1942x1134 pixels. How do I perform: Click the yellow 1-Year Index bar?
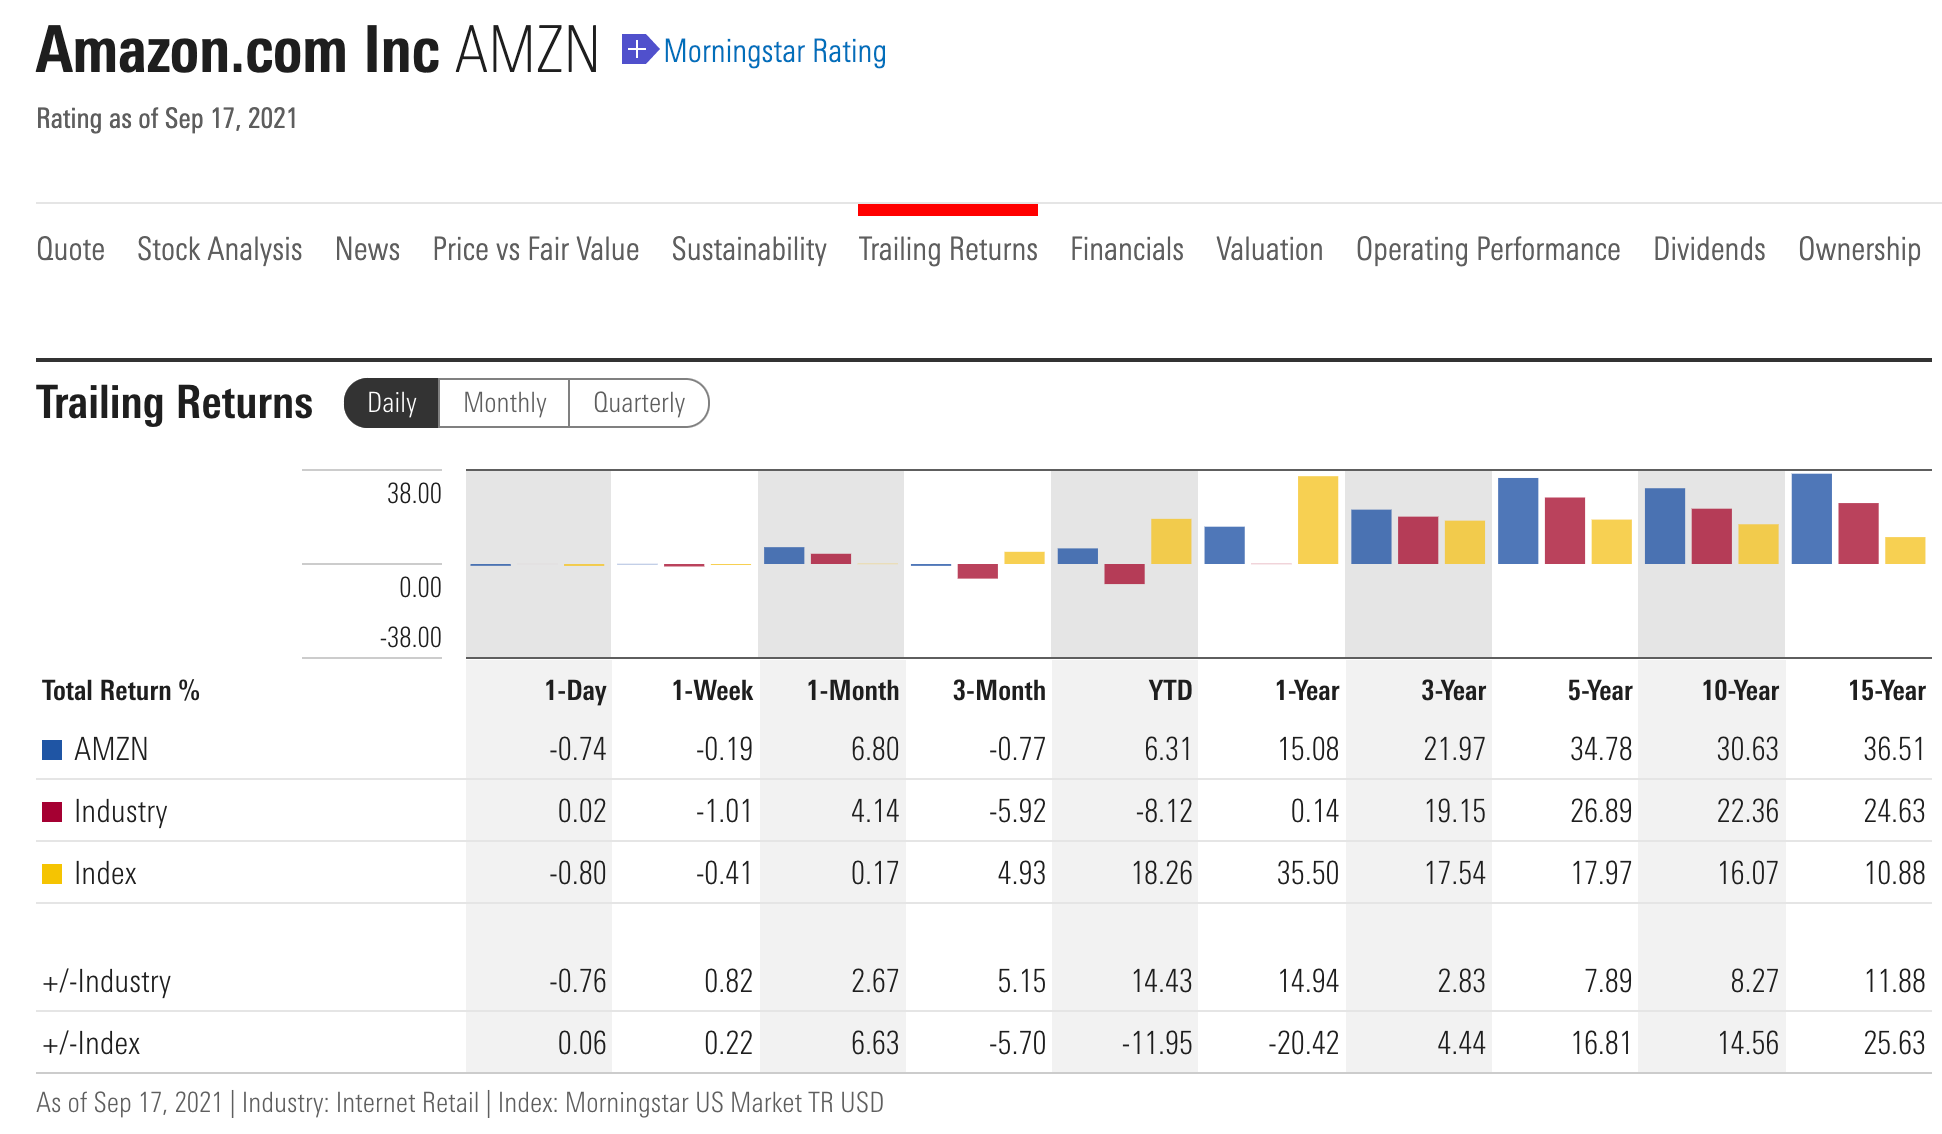(x=1318, y=520)
